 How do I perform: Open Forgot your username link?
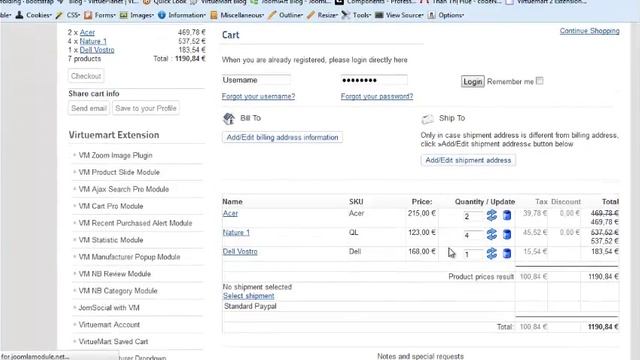(x=258, y=96)
